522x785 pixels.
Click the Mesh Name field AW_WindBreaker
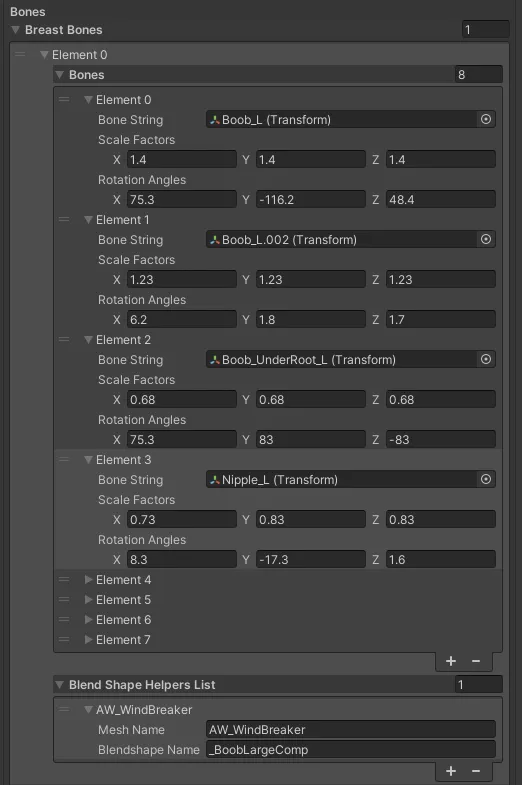tap(351, 729)
